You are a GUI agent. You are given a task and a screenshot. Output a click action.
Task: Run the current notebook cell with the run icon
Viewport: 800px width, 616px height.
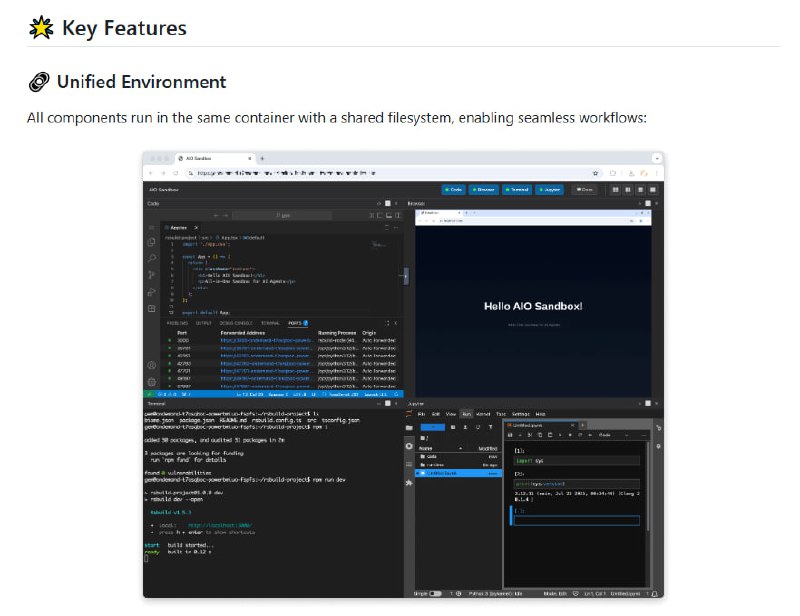[559, 435]
